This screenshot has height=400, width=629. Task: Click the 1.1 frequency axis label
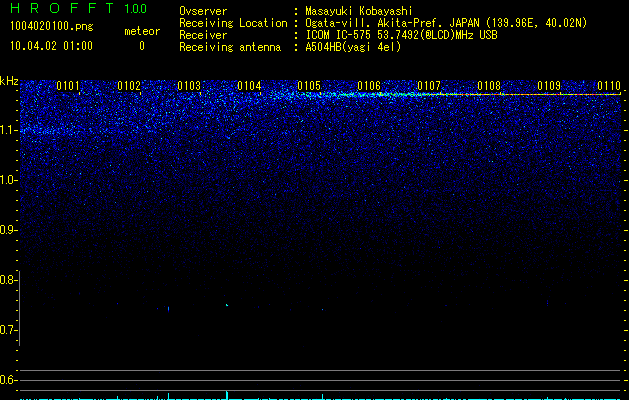8,130
